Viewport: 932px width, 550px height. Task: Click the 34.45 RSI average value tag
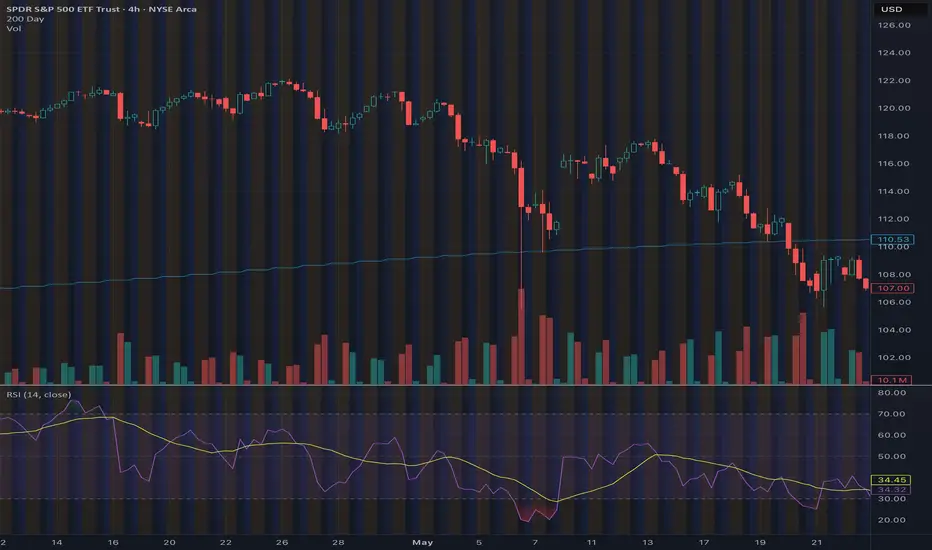pyautogui.click(x=892, y=480)
